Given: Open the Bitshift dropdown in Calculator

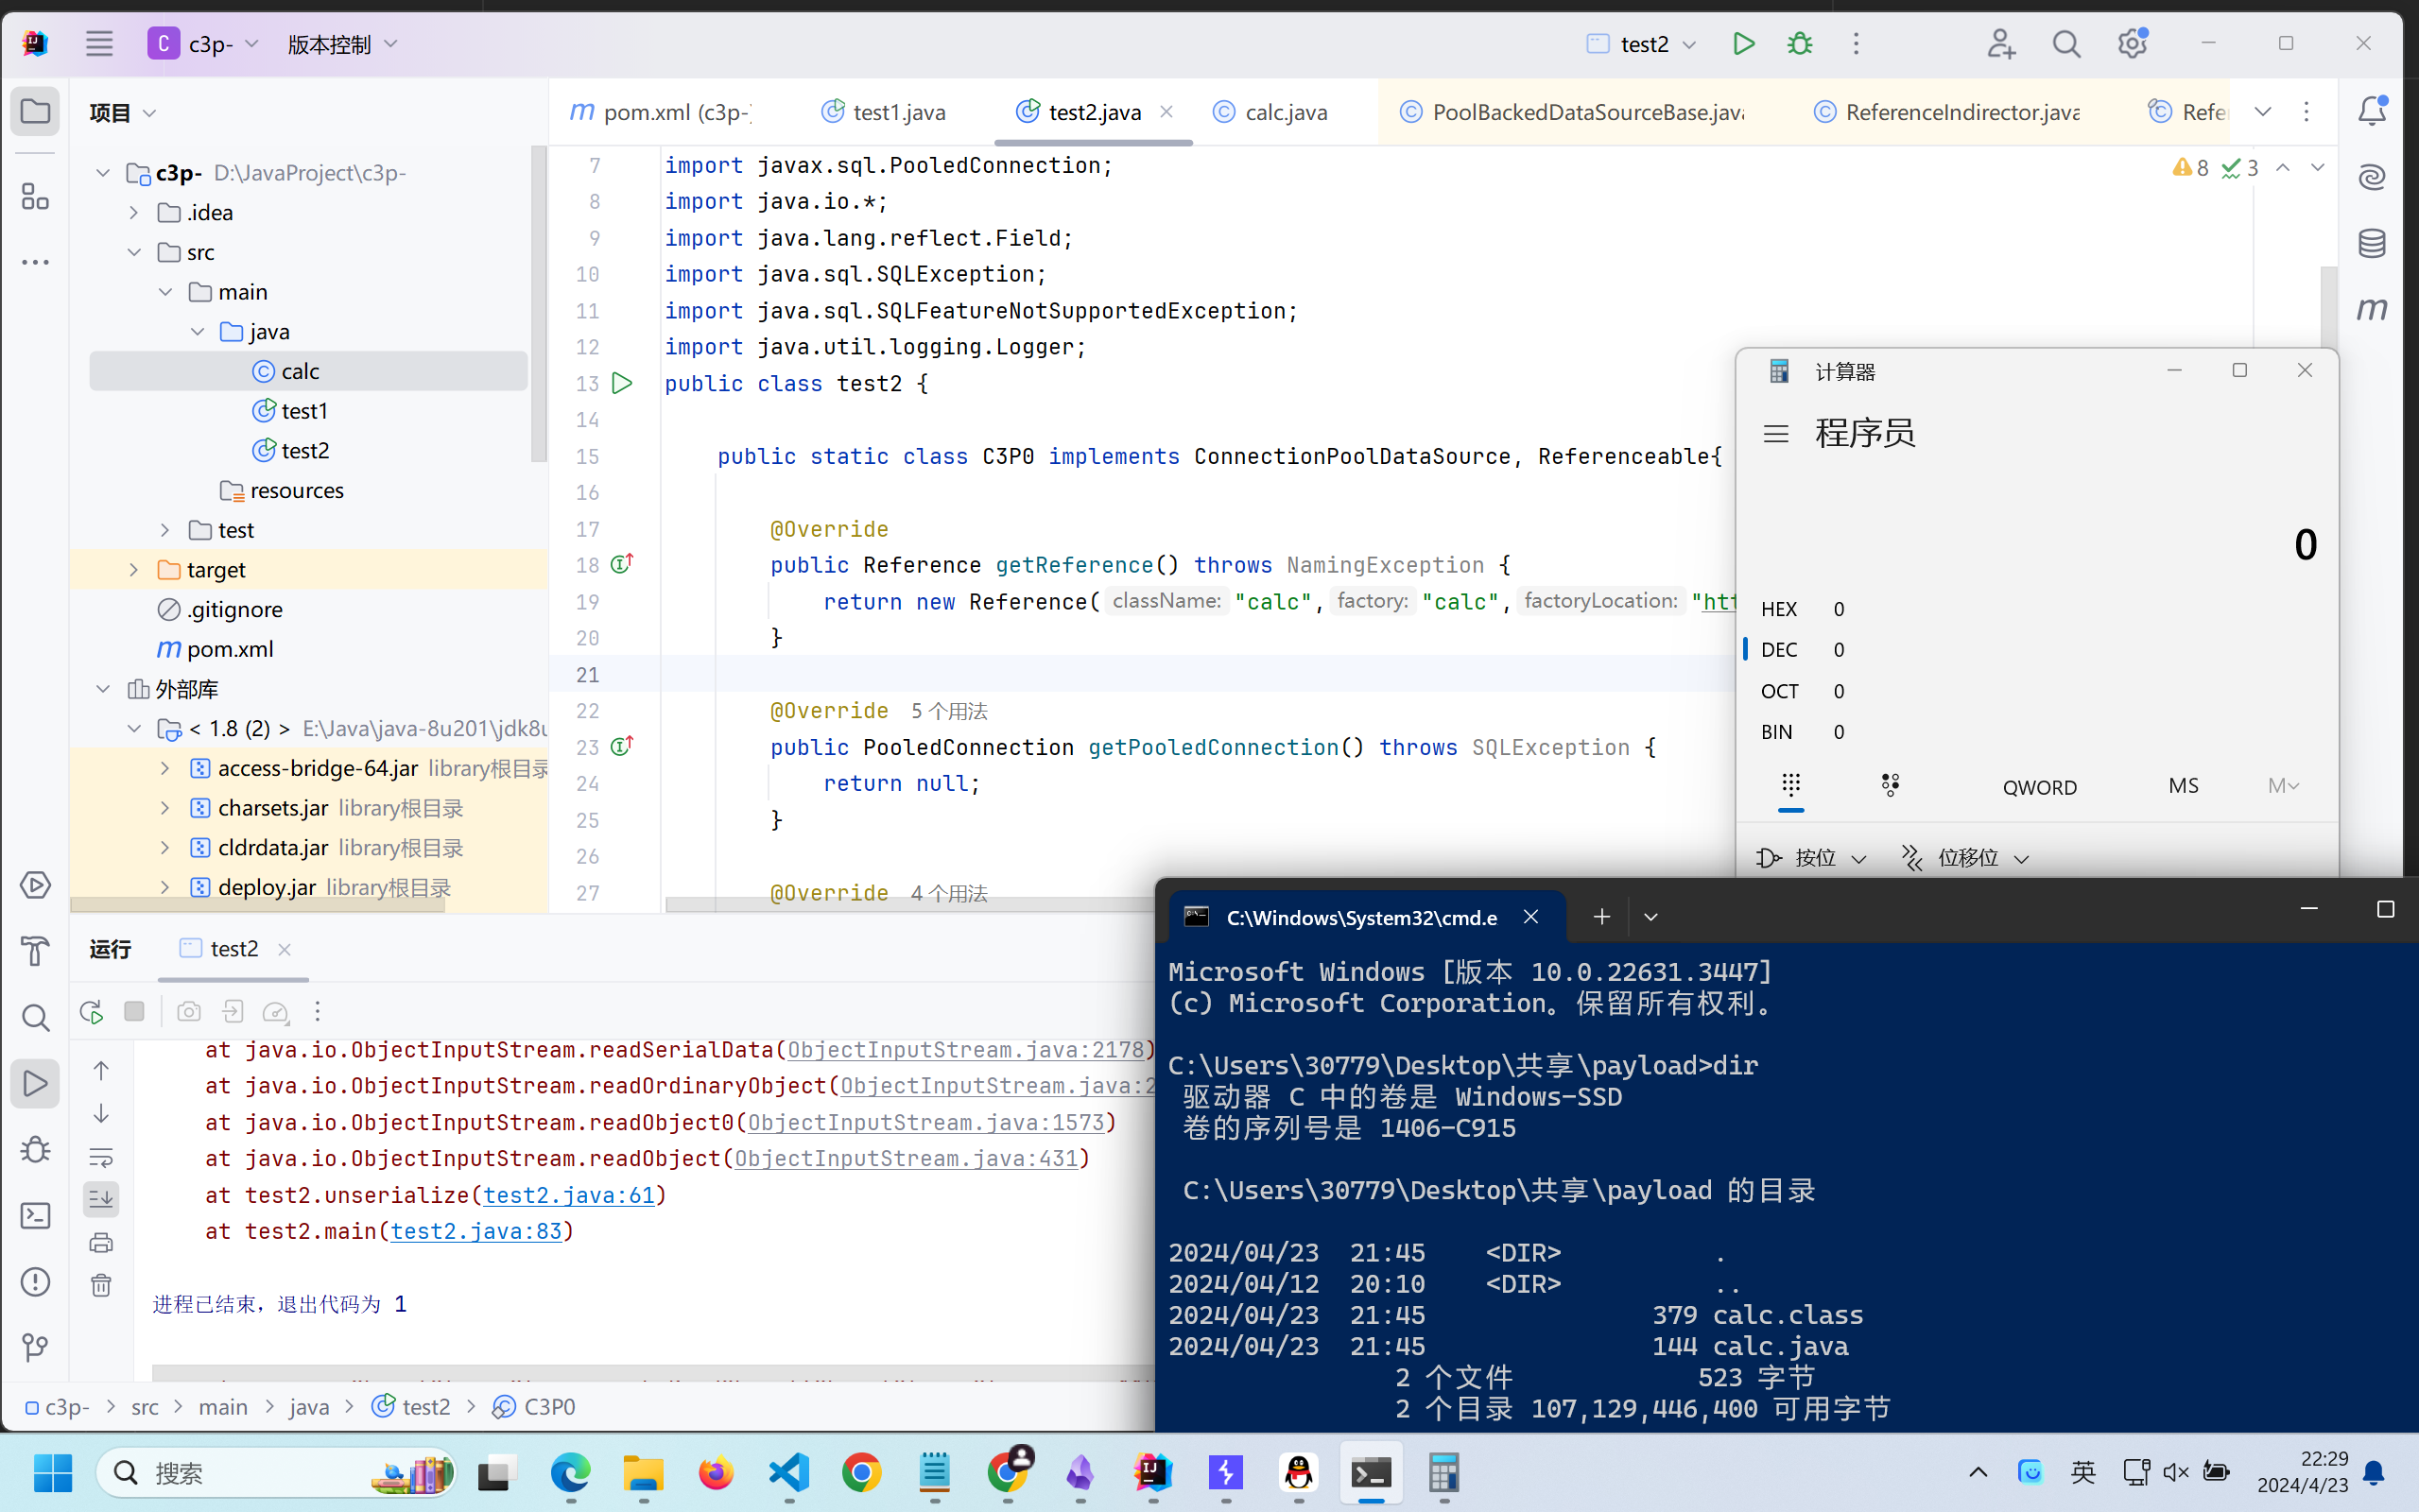Looking at the screenshot, I should click(x=1966, y=858).
